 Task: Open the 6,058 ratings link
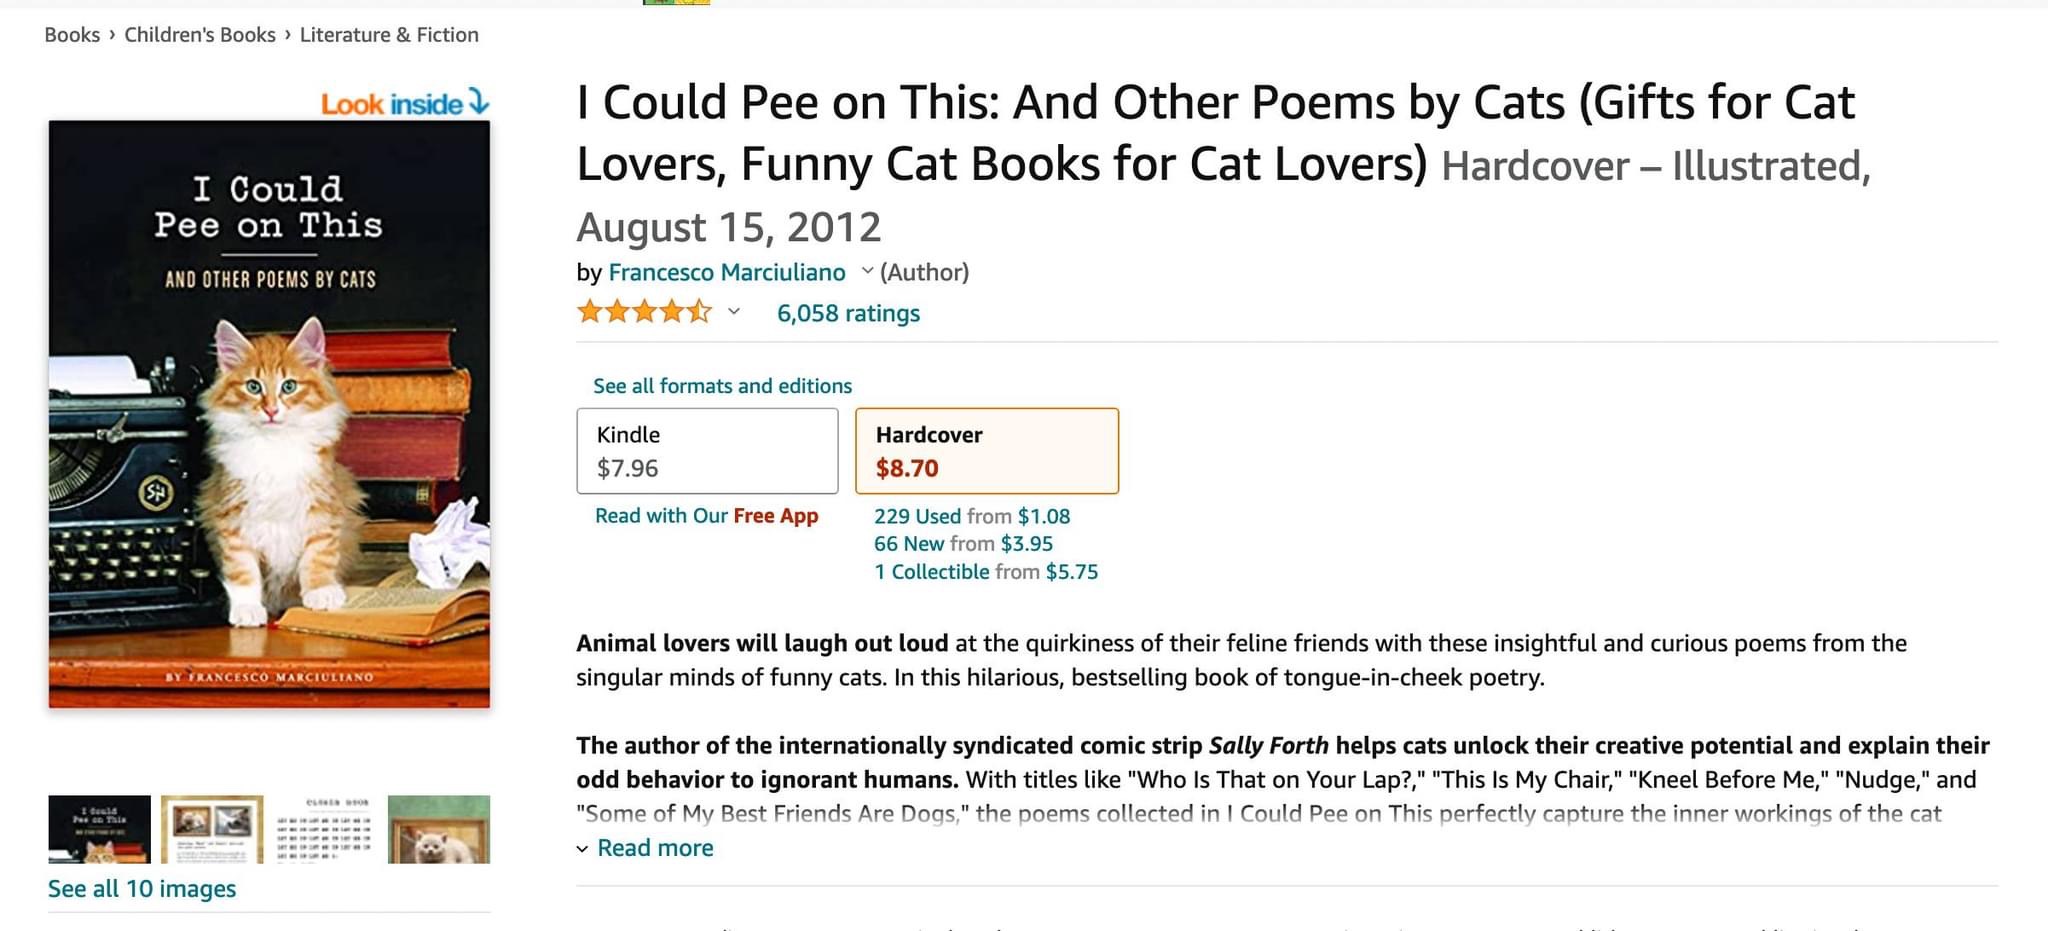click(848, 313)
